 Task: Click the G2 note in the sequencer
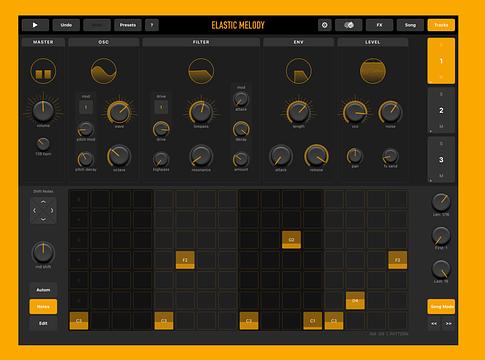[x=291, y=240]
